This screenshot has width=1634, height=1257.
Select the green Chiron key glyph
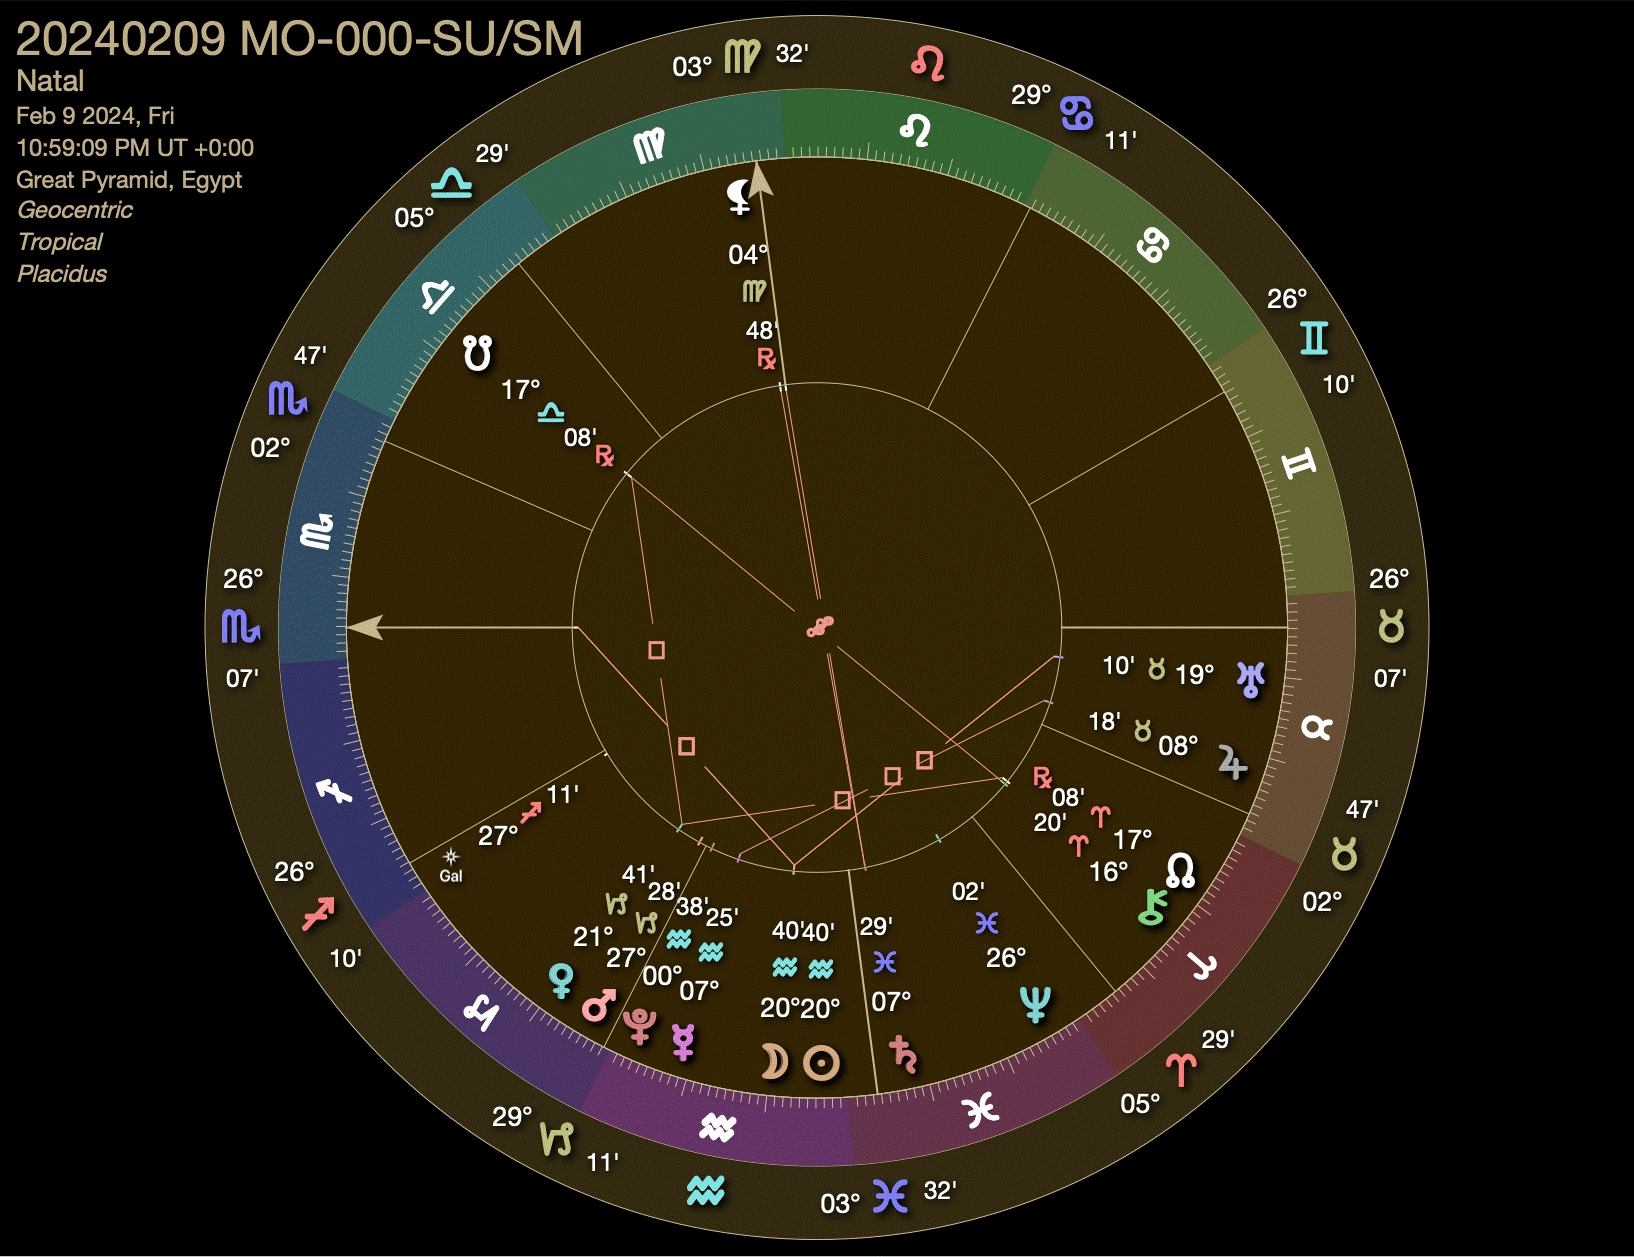pyautogui.click(x=1152, y=907)
